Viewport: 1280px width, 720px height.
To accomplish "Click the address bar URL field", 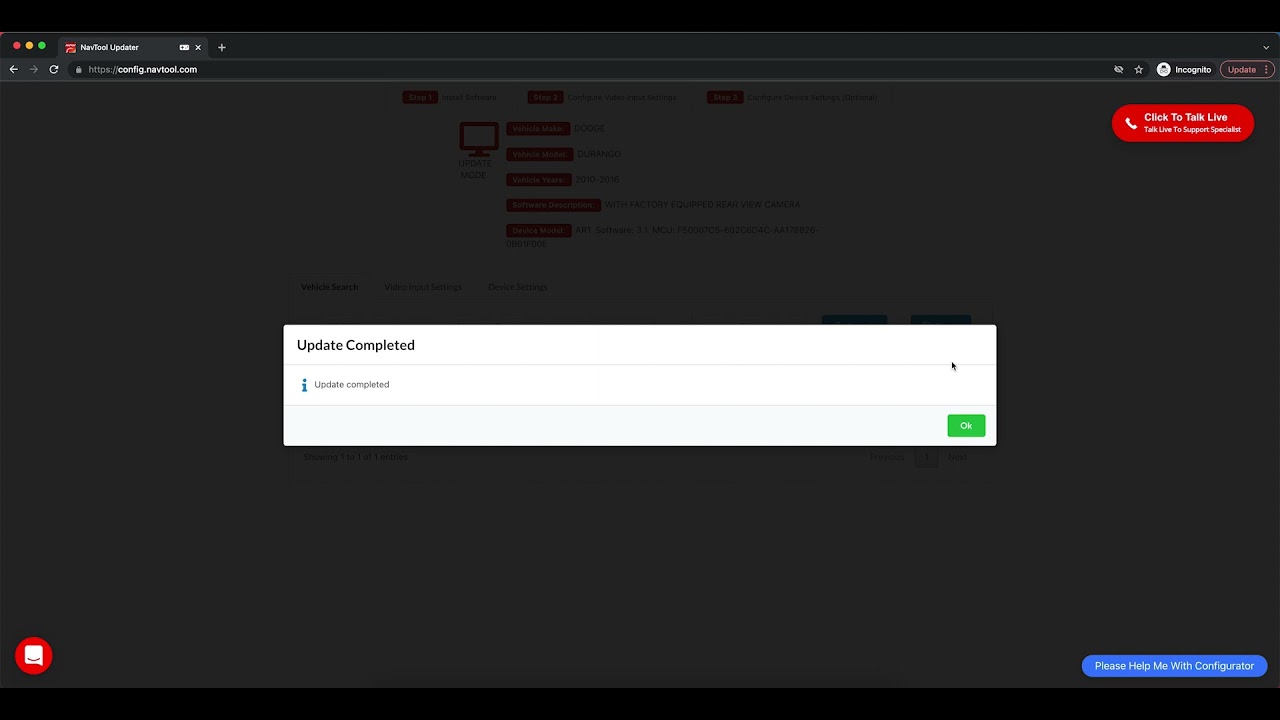I will [590, 70].
